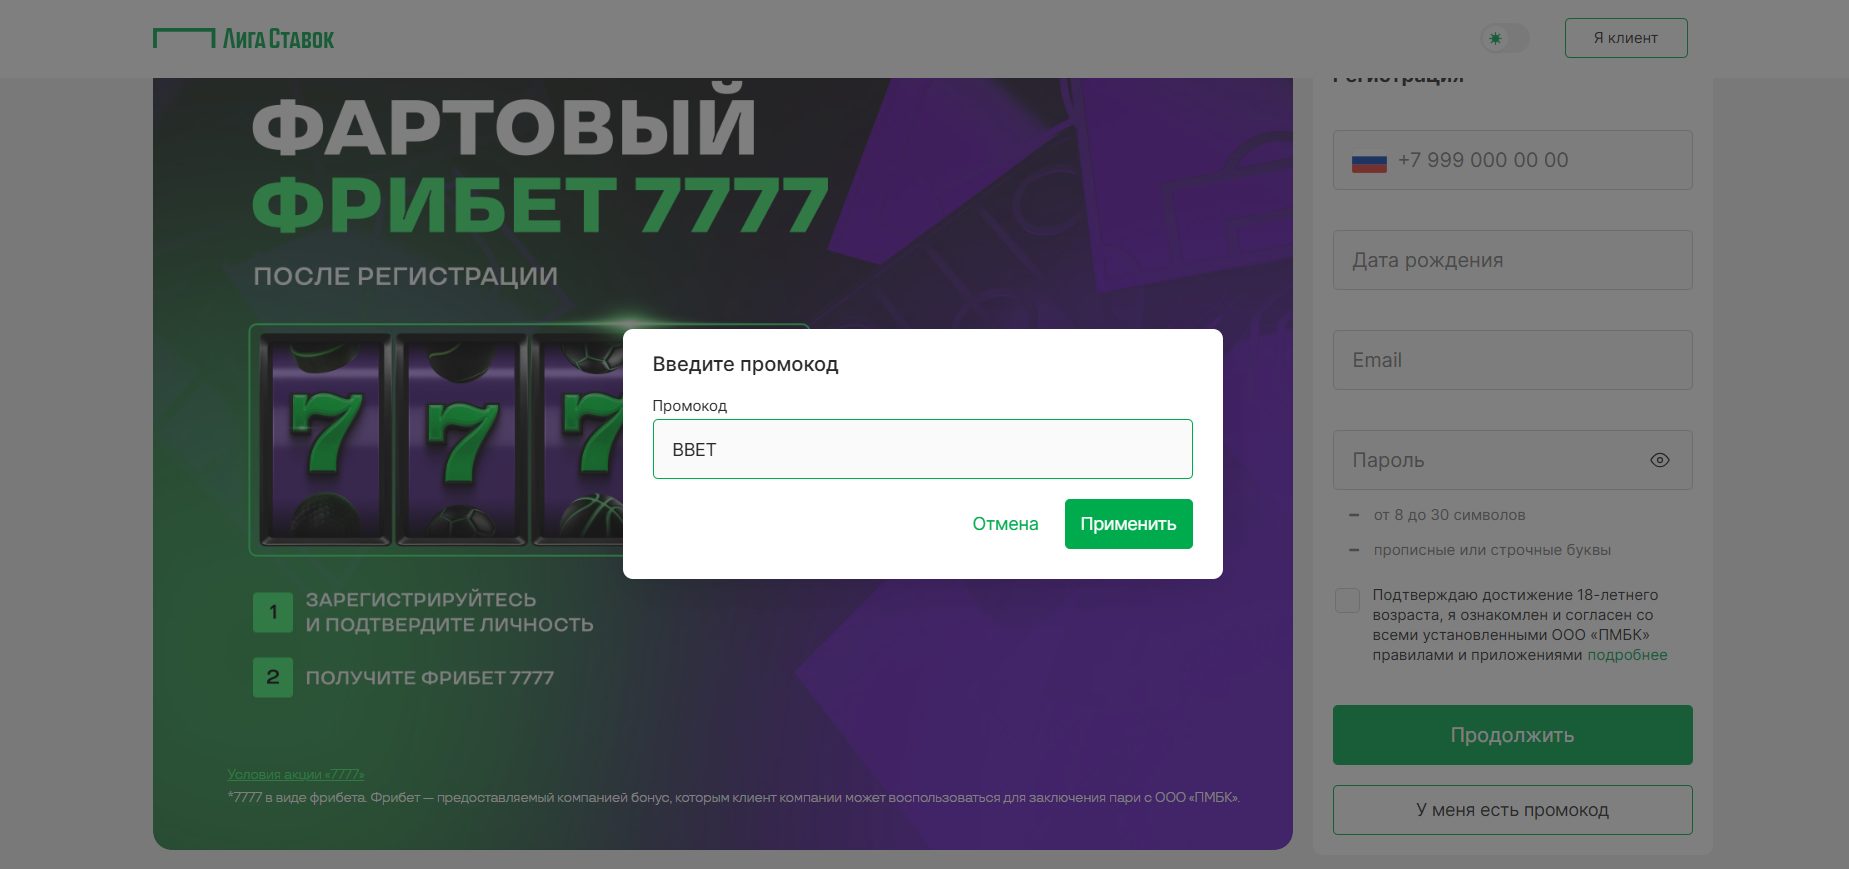Screen dimensions: 1849x869
Task: Click the Лига Ставок logo
Action: click(x=243, y=38)
